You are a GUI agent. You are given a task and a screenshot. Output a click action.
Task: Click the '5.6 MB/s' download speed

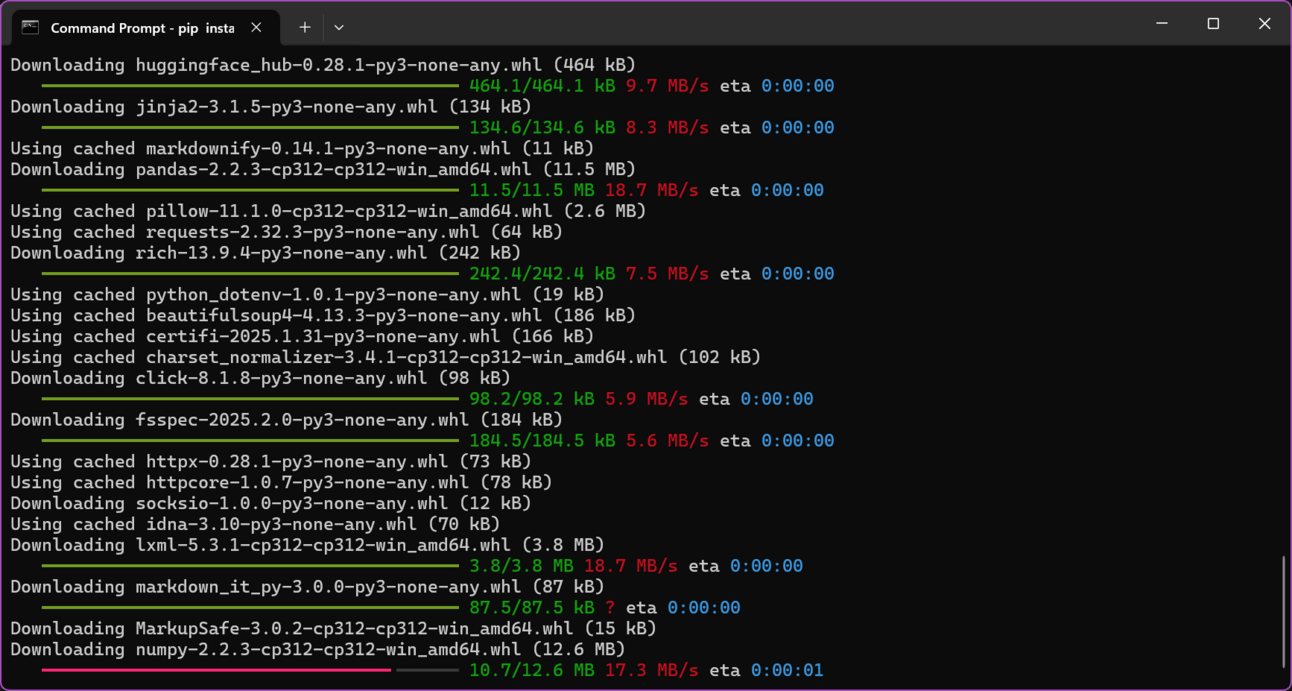click(x=667, y=441)
